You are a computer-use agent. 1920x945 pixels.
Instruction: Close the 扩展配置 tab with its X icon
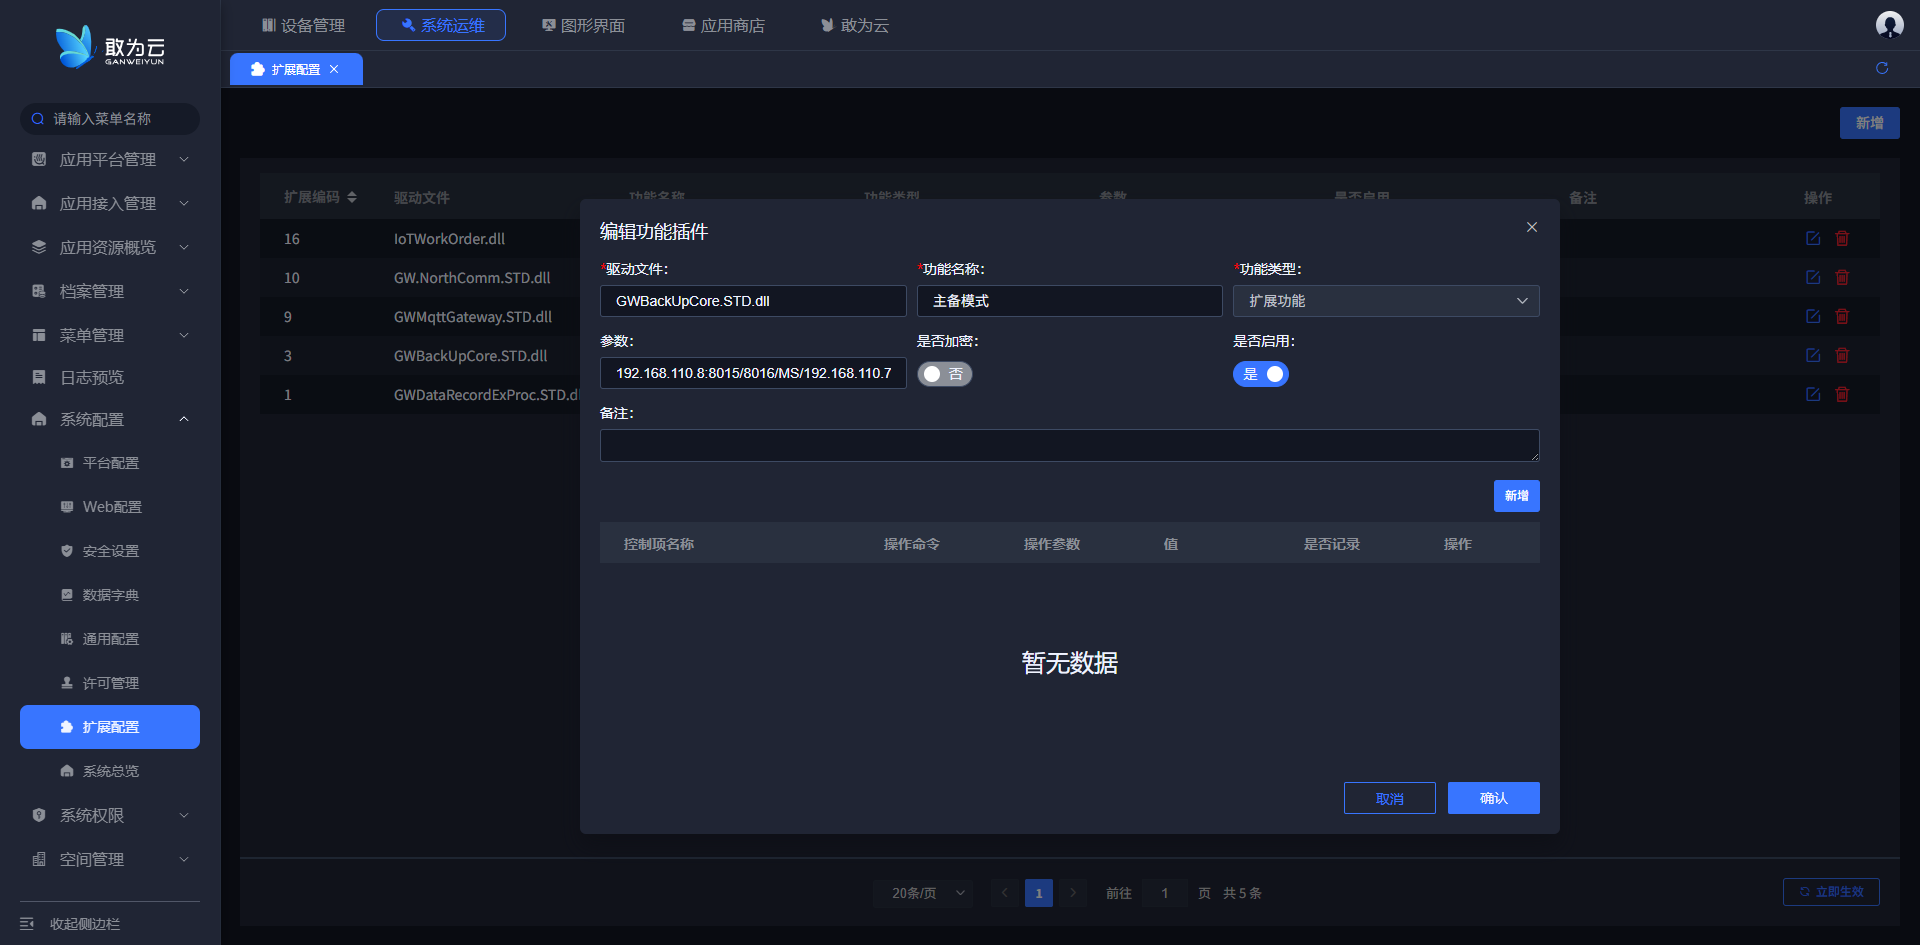pyautogui.click(x=334, y=69)
